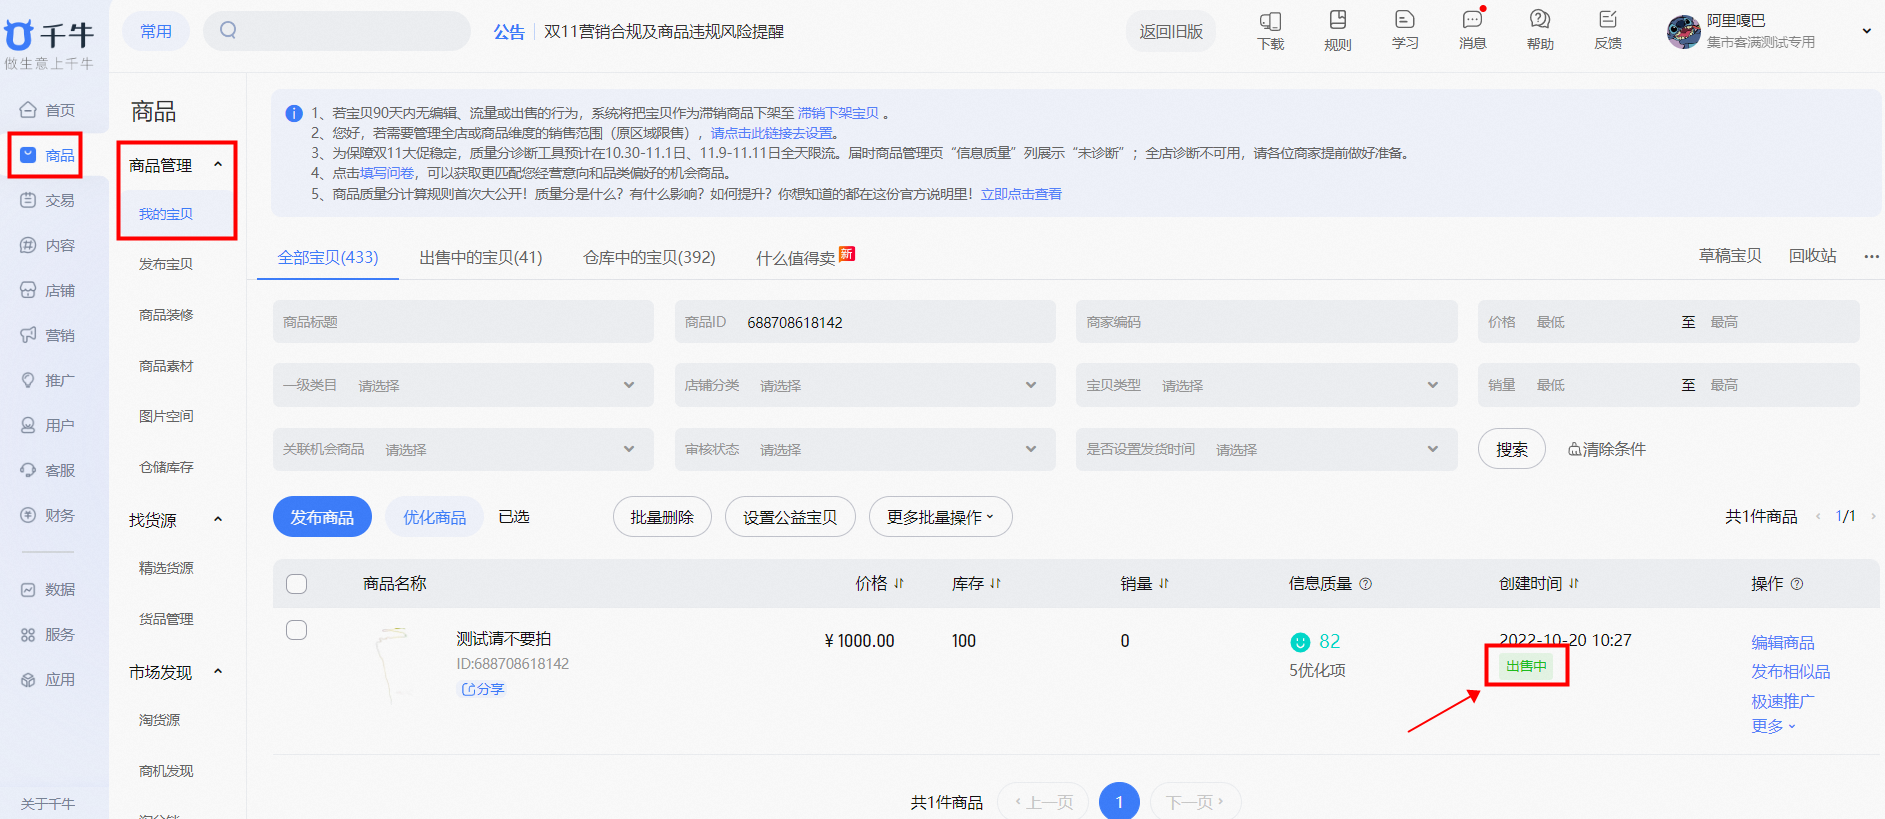This screenshot has width=1885, height=819.
Task: Open the 帮助 help icon
Action: click(1540, 31)
